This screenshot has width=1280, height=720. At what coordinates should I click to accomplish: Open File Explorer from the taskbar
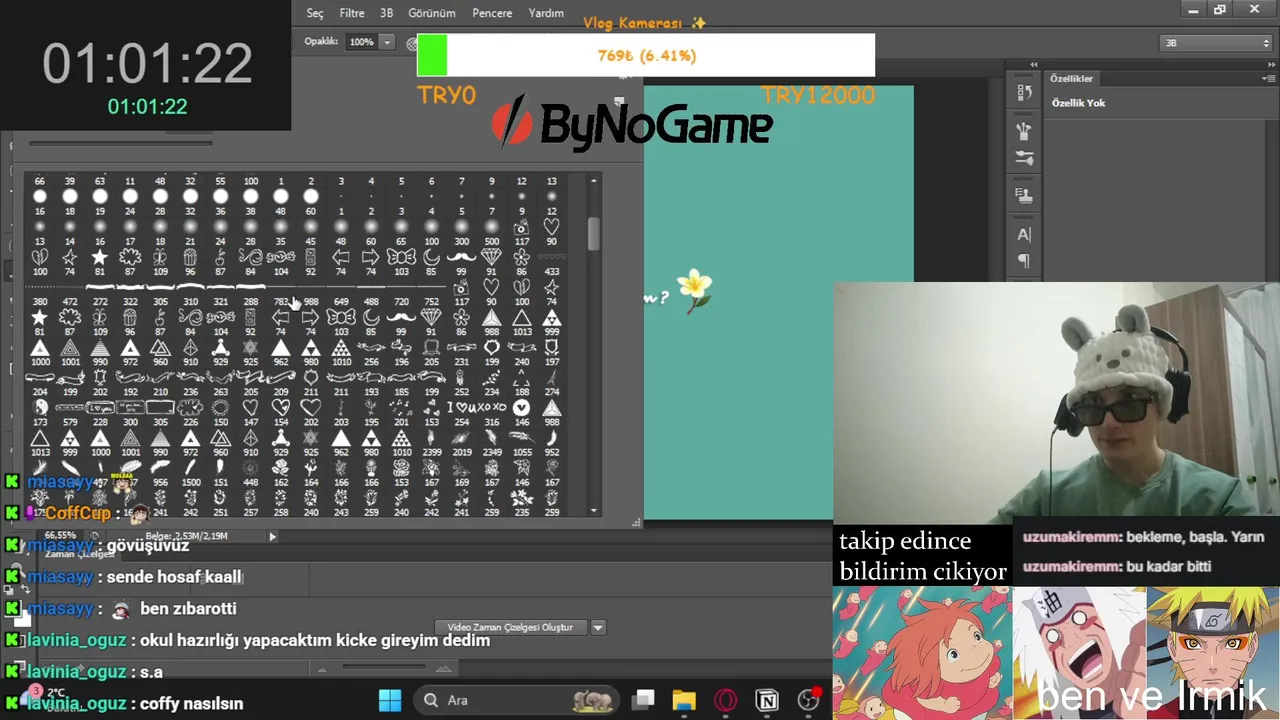coord(684,700)
